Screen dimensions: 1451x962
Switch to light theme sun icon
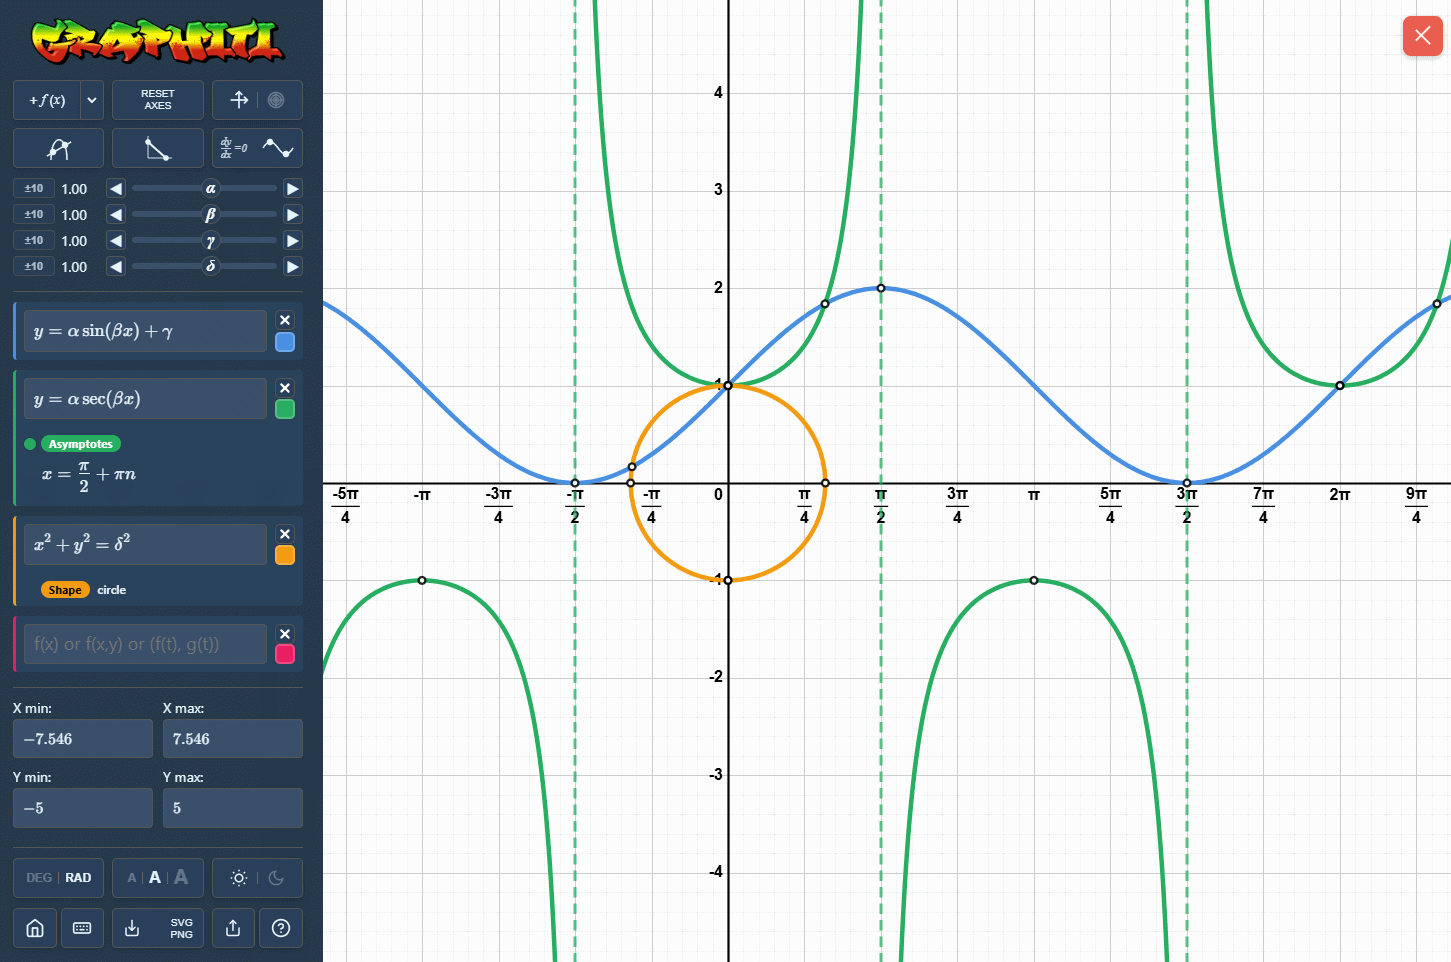[x=239, y=878]
